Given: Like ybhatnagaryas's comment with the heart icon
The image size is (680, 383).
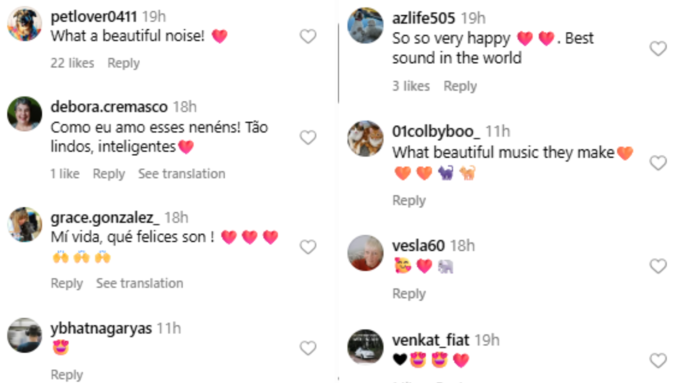Looking at the screenshot, I should pos(308,348).
